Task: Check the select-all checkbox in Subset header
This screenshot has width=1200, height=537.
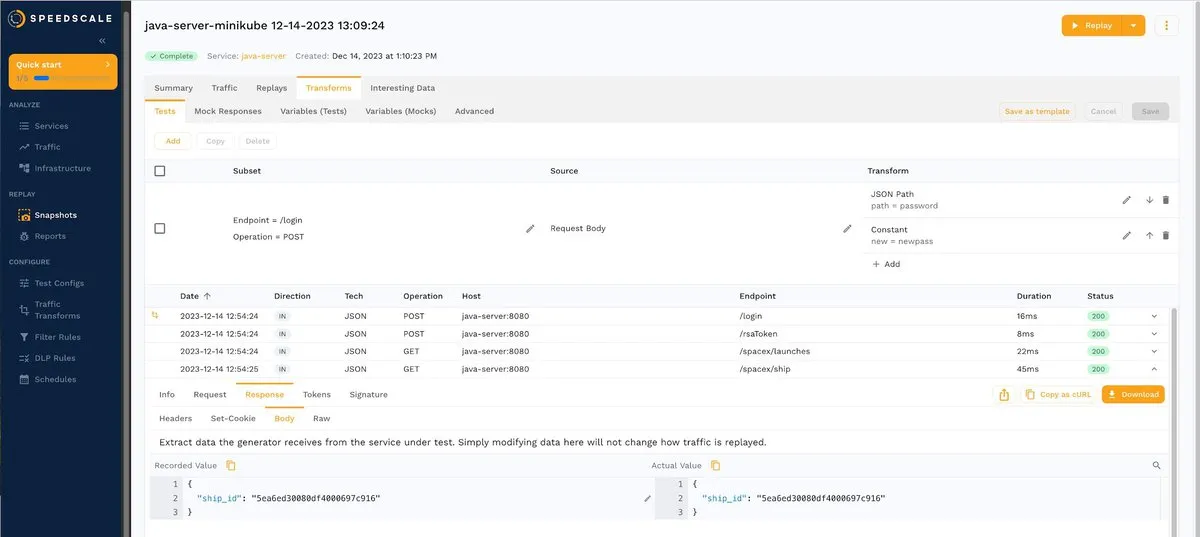Action: point(160,171)
